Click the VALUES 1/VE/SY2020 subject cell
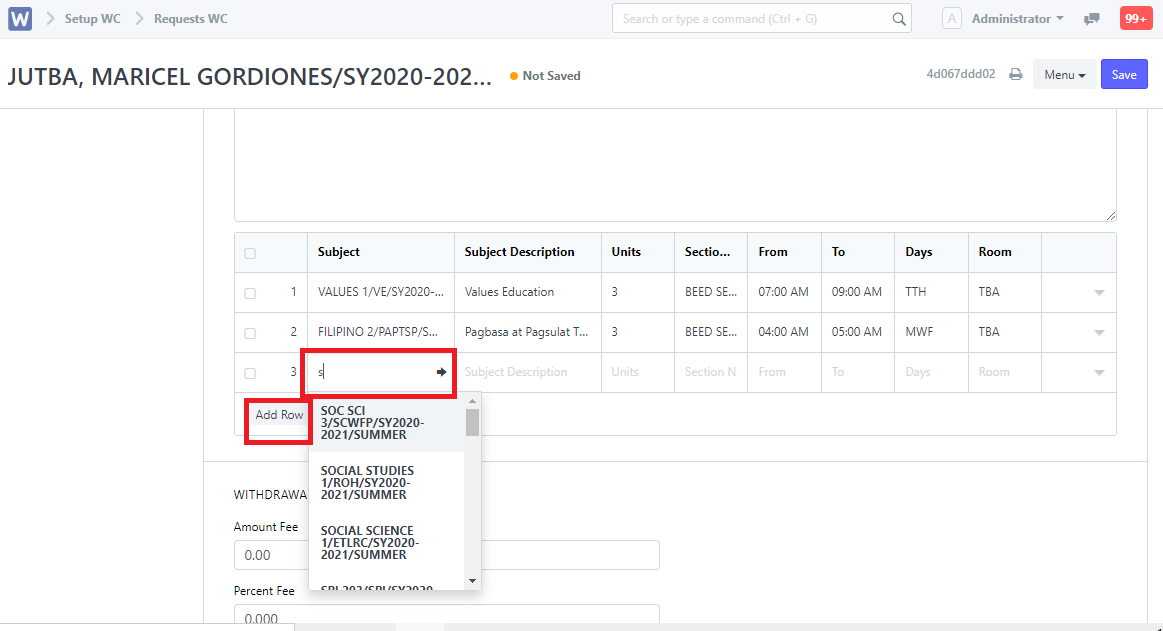This screenshot has height=631, width=1163. pos(380,292)
